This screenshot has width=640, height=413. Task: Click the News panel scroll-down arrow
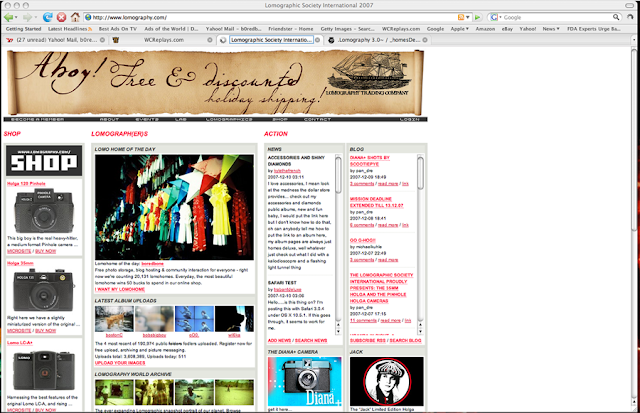338,331
